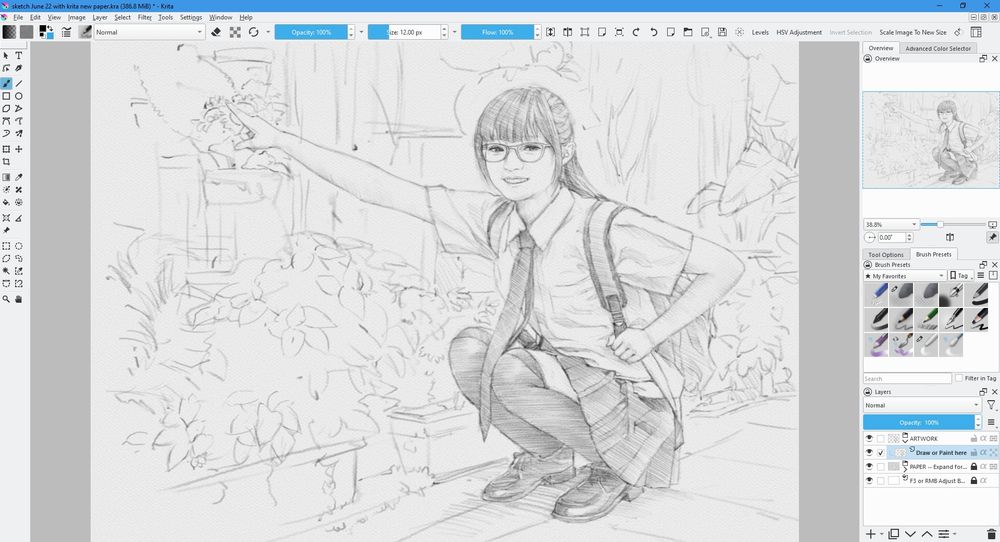Select the Contiguous Selection magic wand tool

6,271
